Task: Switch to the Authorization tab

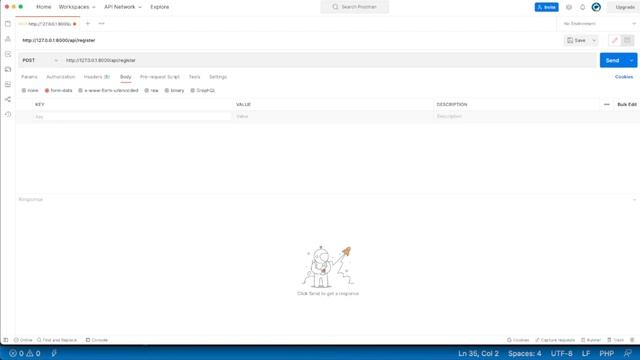Action: pyautogui.click(x=60, y=77)
